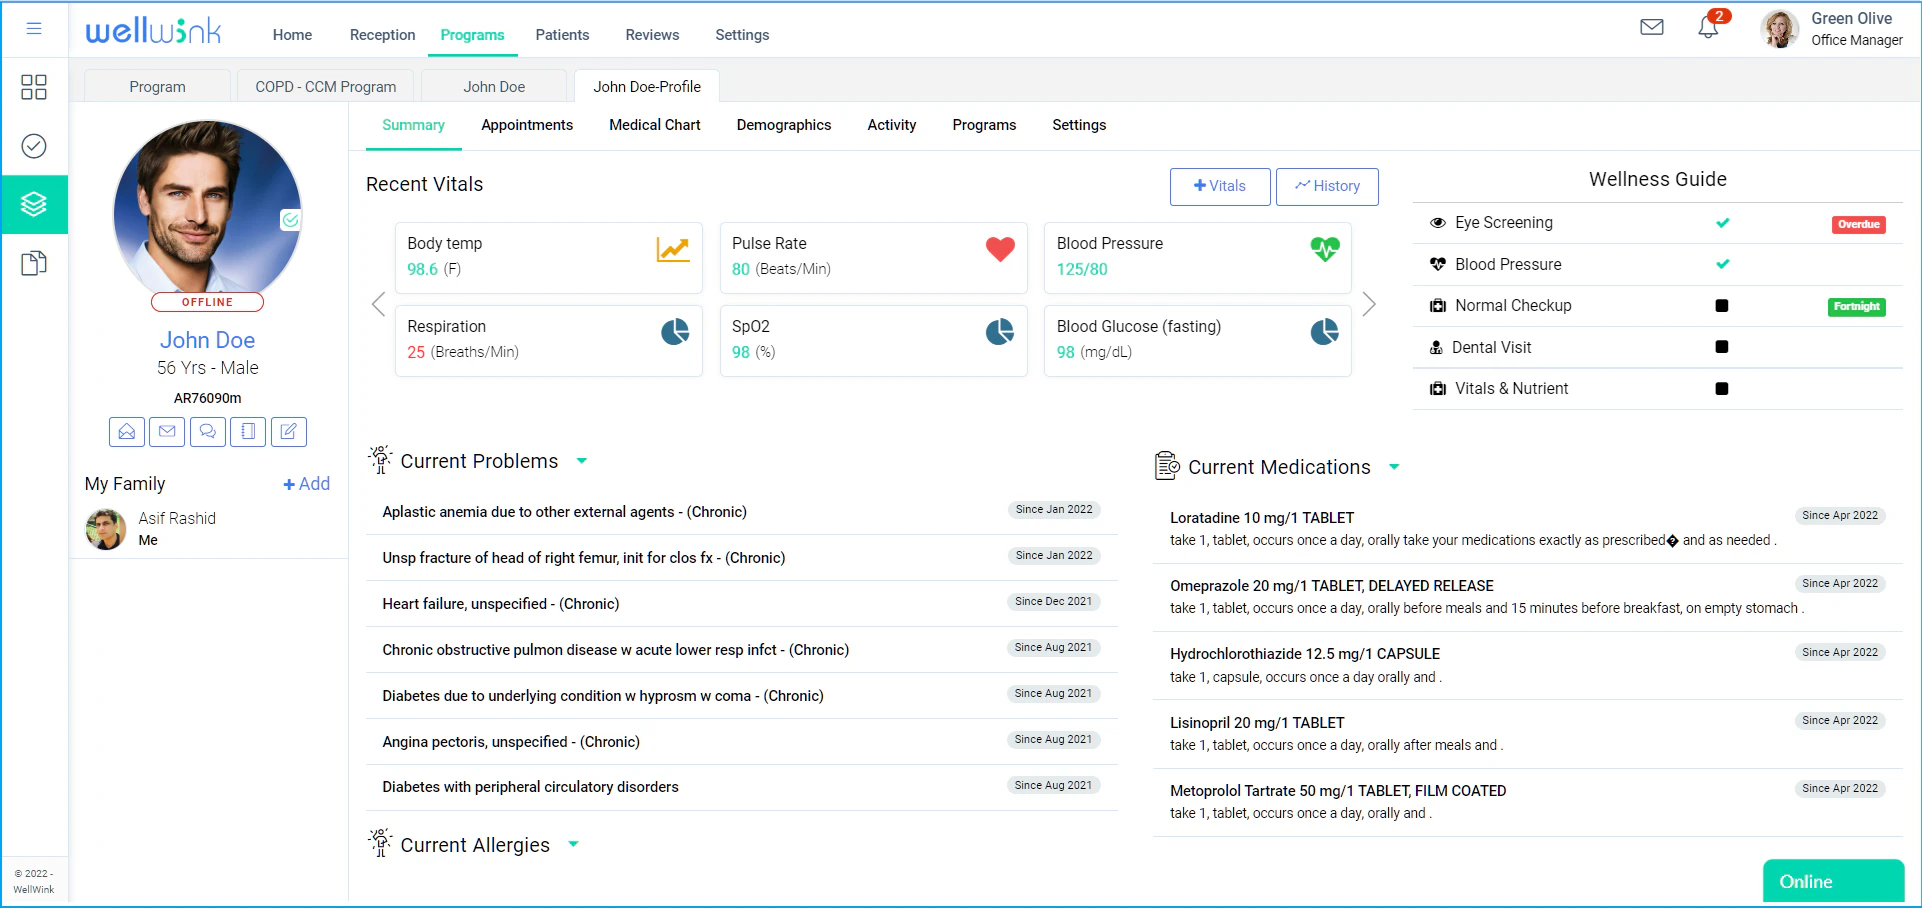Click the notification bell with 2 alerts
1922x908 pixels.
click(1708, 28)
